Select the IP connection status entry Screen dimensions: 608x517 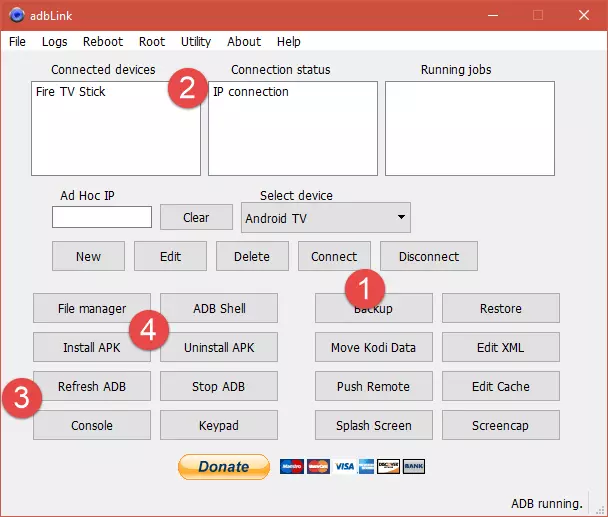point(251,92)
